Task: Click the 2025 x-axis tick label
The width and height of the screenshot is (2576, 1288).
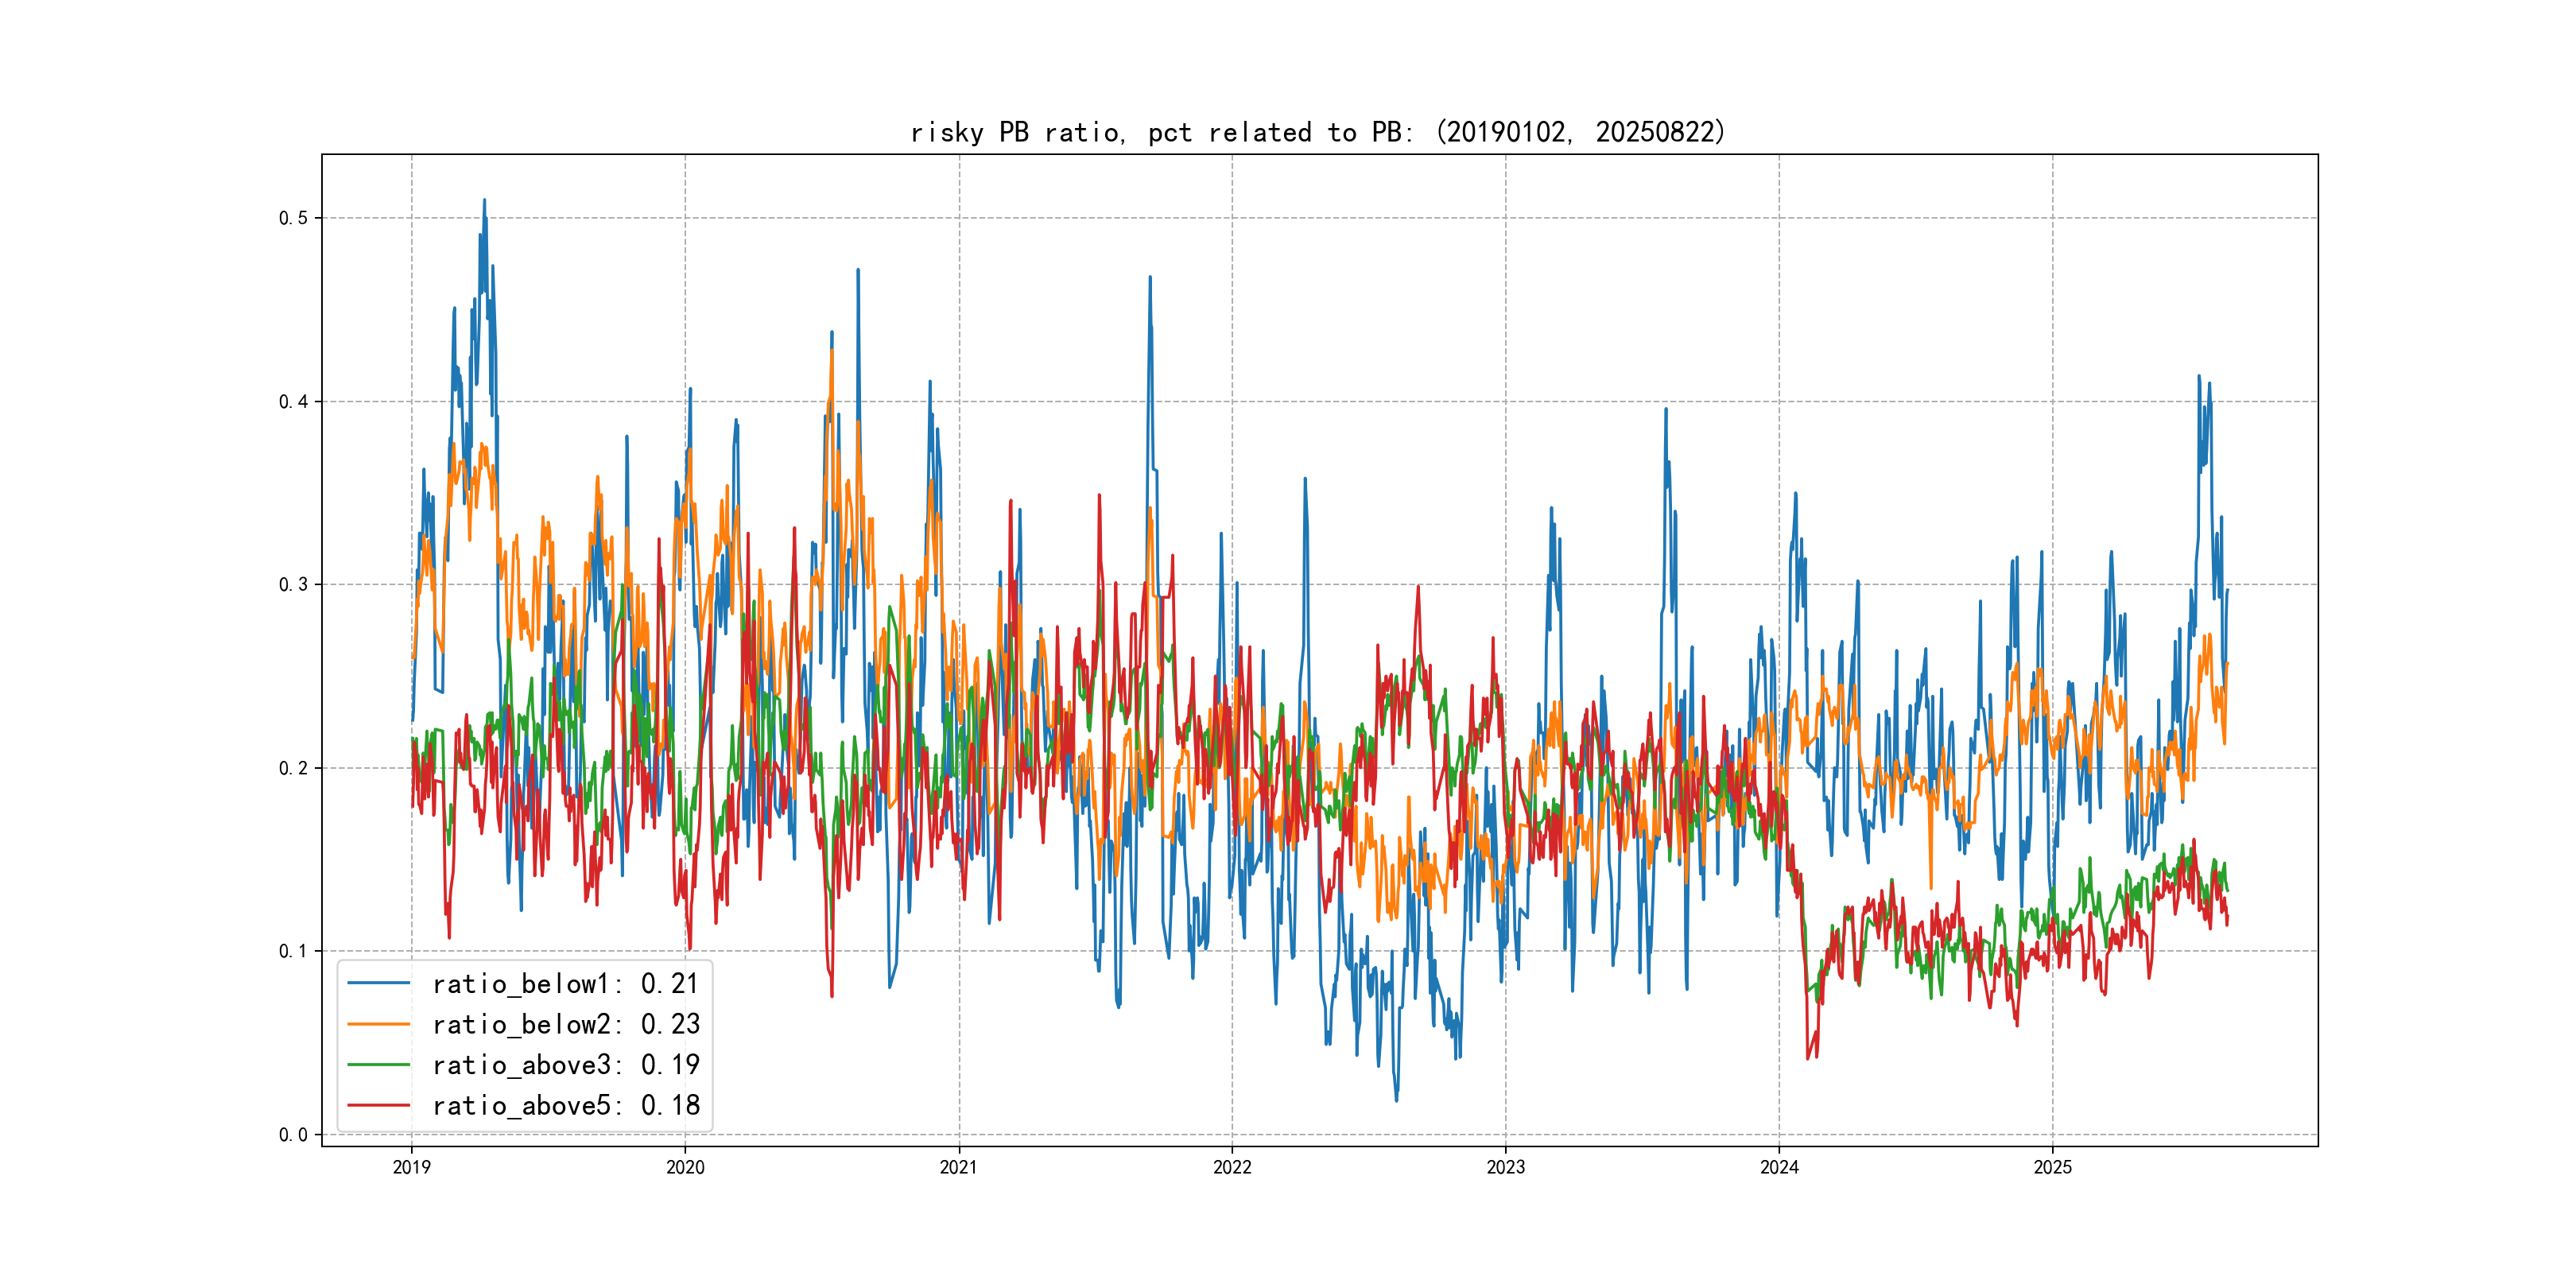Action: (2053, 1167)
